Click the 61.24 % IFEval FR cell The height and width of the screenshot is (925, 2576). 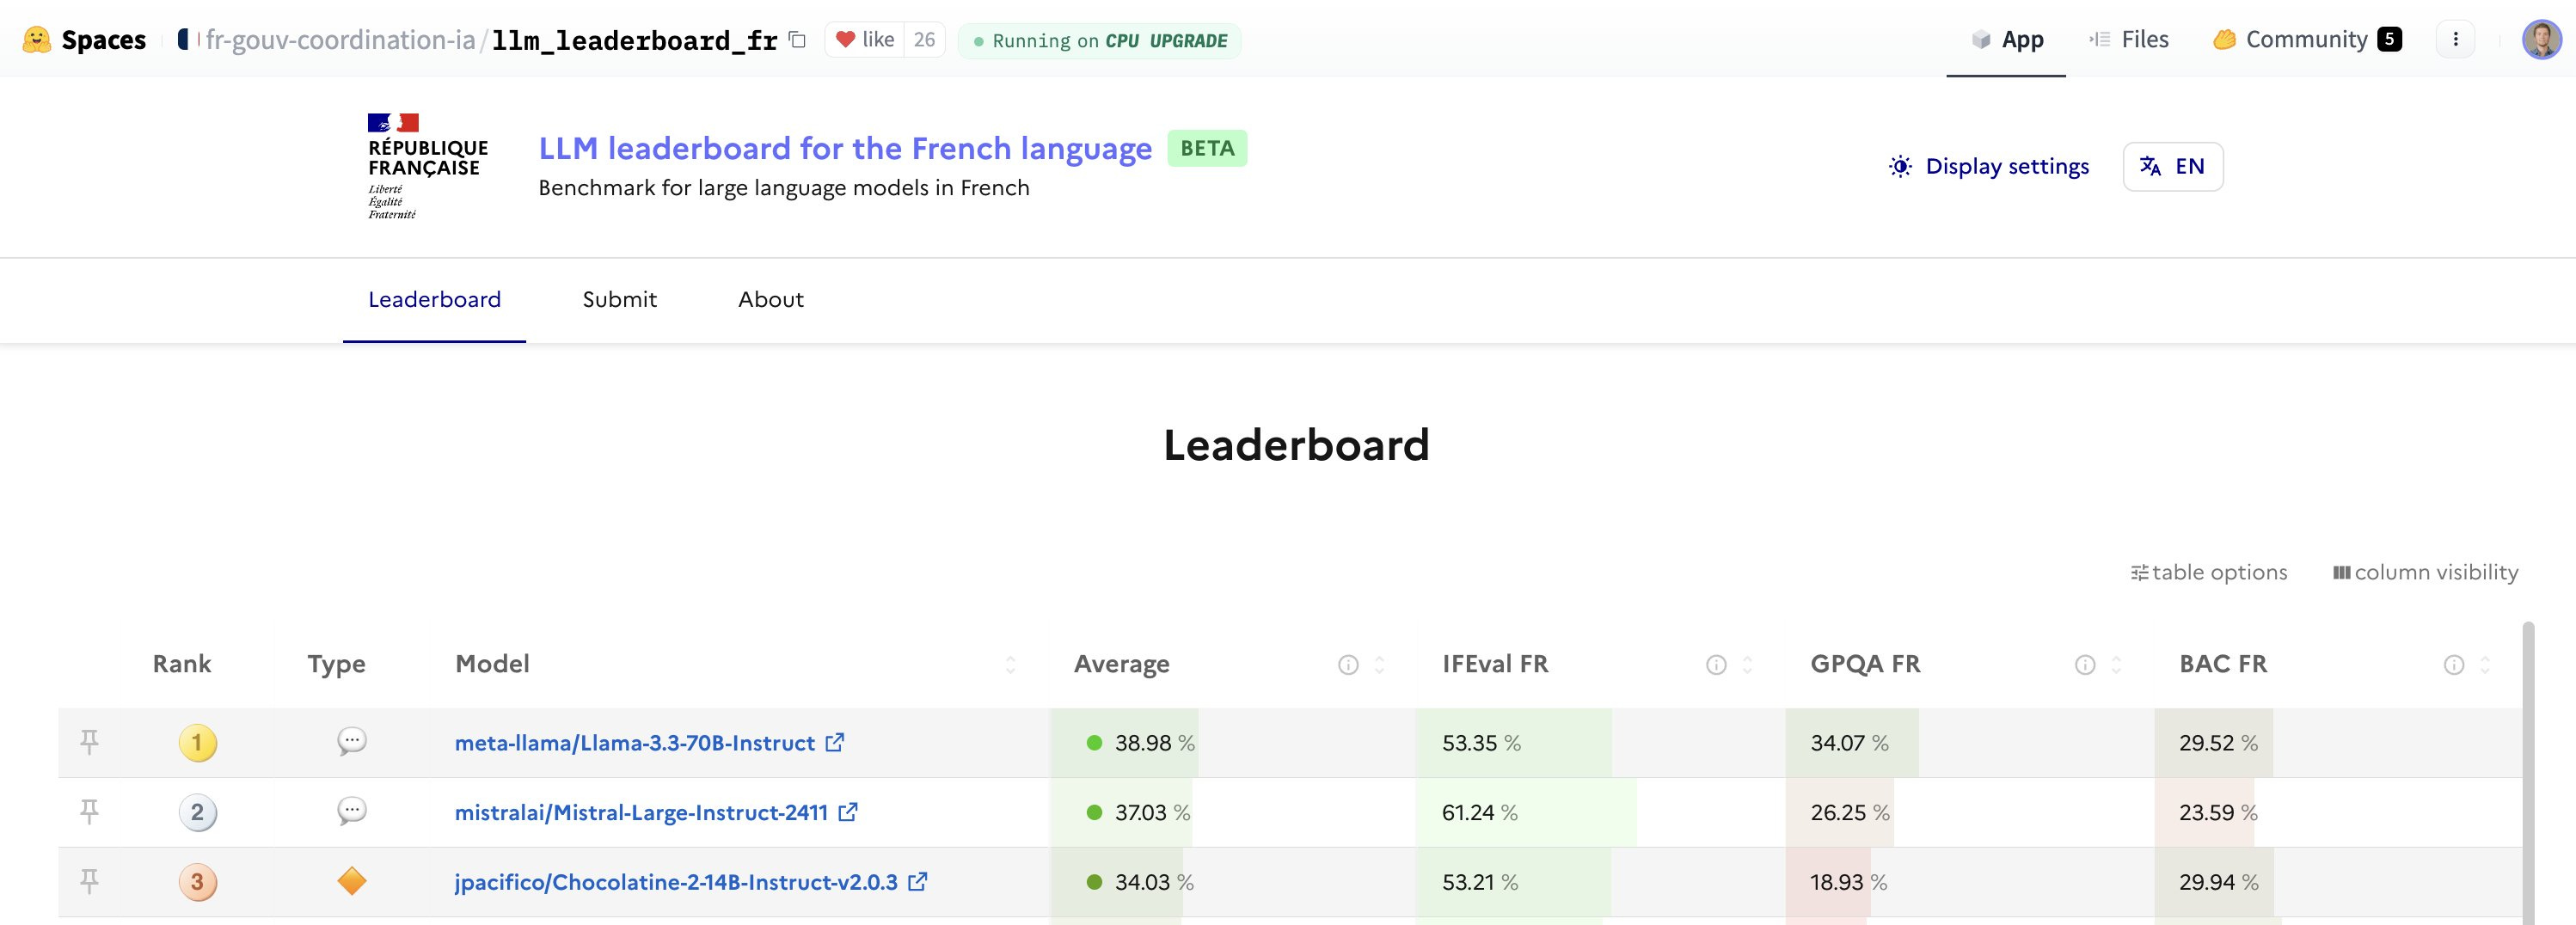click(x=1600, y=812)
